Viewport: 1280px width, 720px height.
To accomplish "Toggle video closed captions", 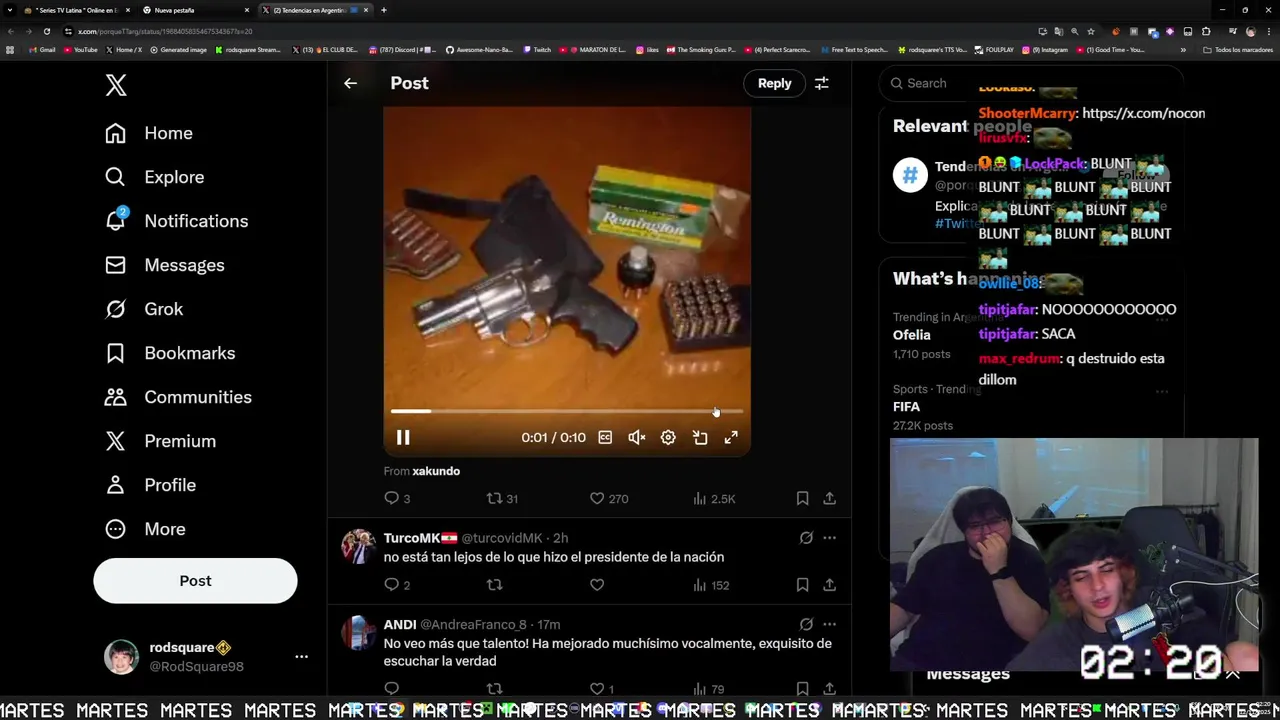I will pos(605,437).
